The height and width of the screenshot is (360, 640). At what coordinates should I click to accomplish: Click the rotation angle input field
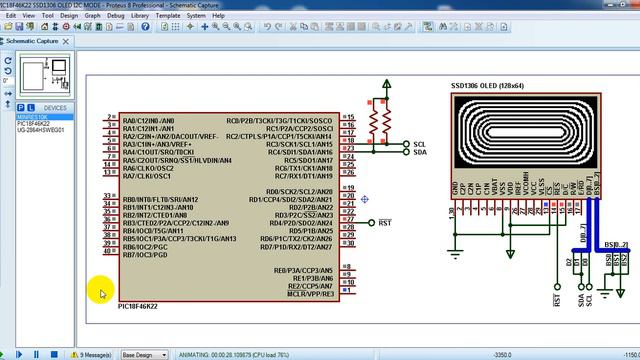(x=8, y=81)
